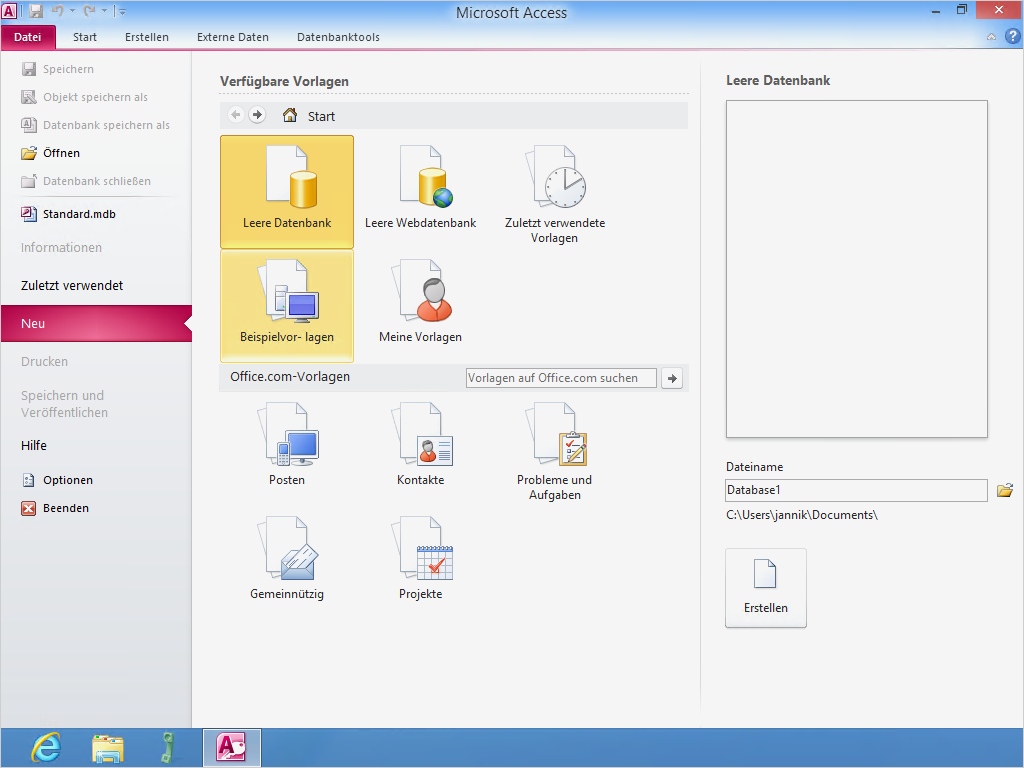Screen dimensions: 1024x768
Task: Click the save icon in quick access toolbar
Action: click(36, 11)
